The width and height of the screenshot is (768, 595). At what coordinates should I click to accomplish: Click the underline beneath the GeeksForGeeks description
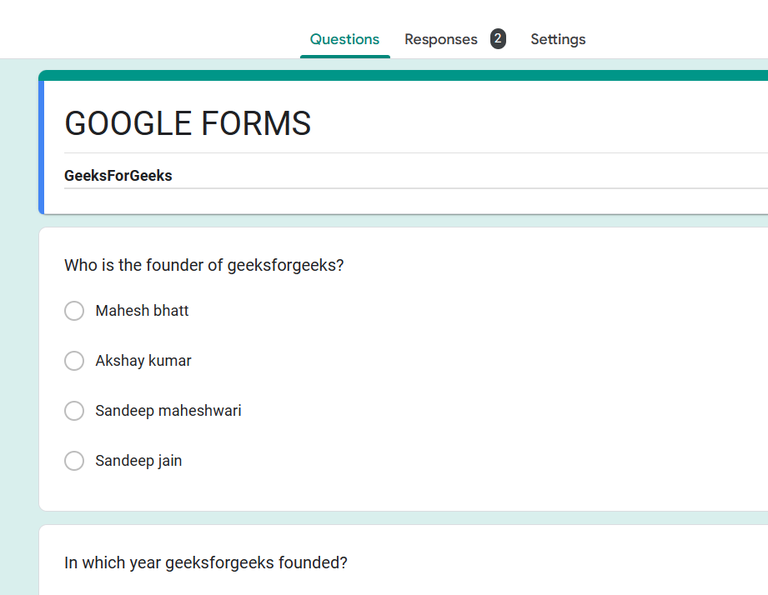(415, 188)
